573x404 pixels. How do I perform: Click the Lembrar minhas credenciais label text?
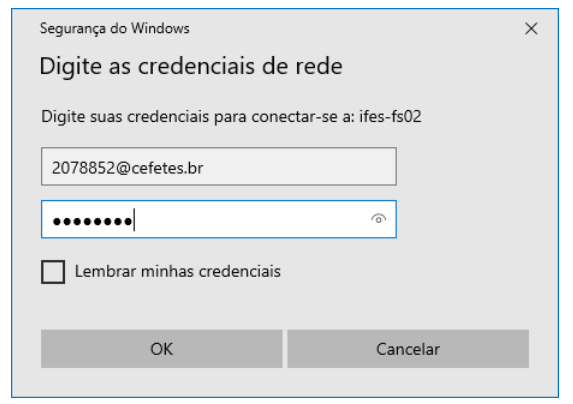click(178, 271)
